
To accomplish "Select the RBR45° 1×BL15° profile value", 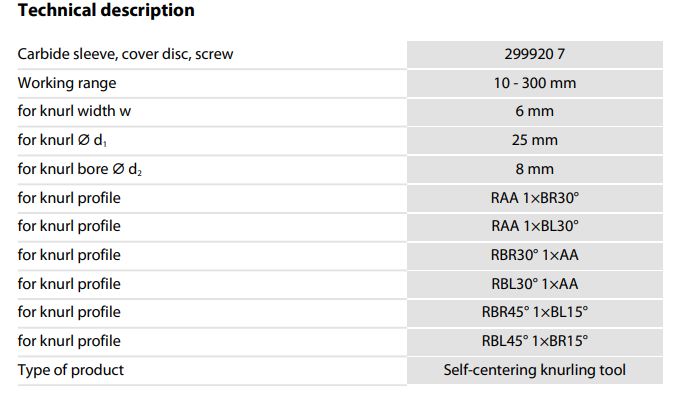I will click(x=534, y=313).
